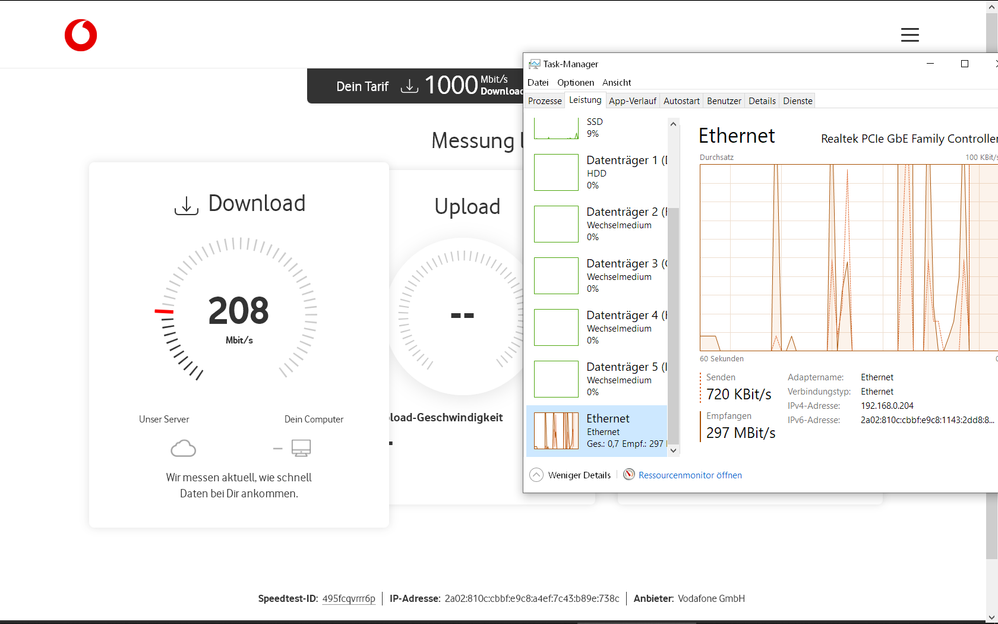
Task: Click the cloud icon under Unser Server
Action: point(183,448)
